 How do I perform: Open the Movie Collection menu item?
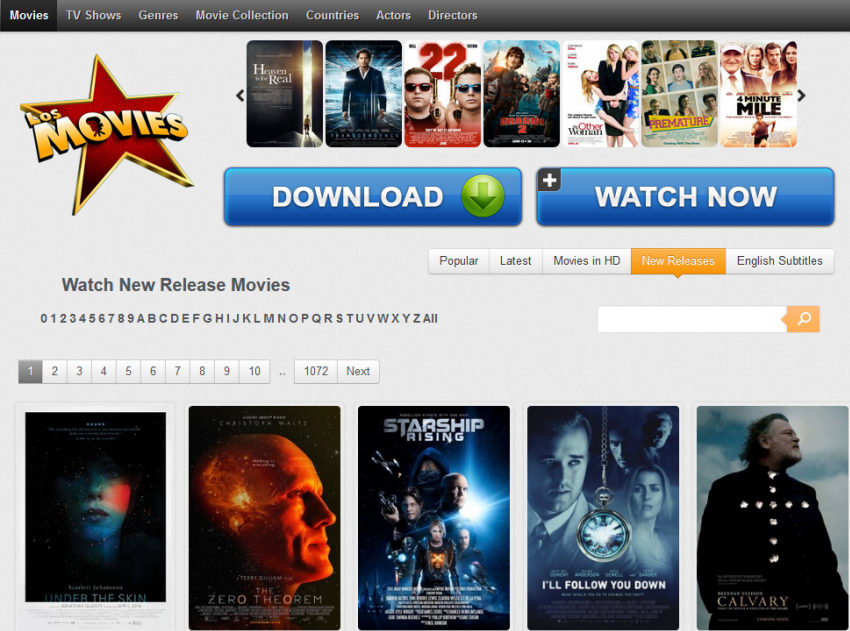[242, 15]
